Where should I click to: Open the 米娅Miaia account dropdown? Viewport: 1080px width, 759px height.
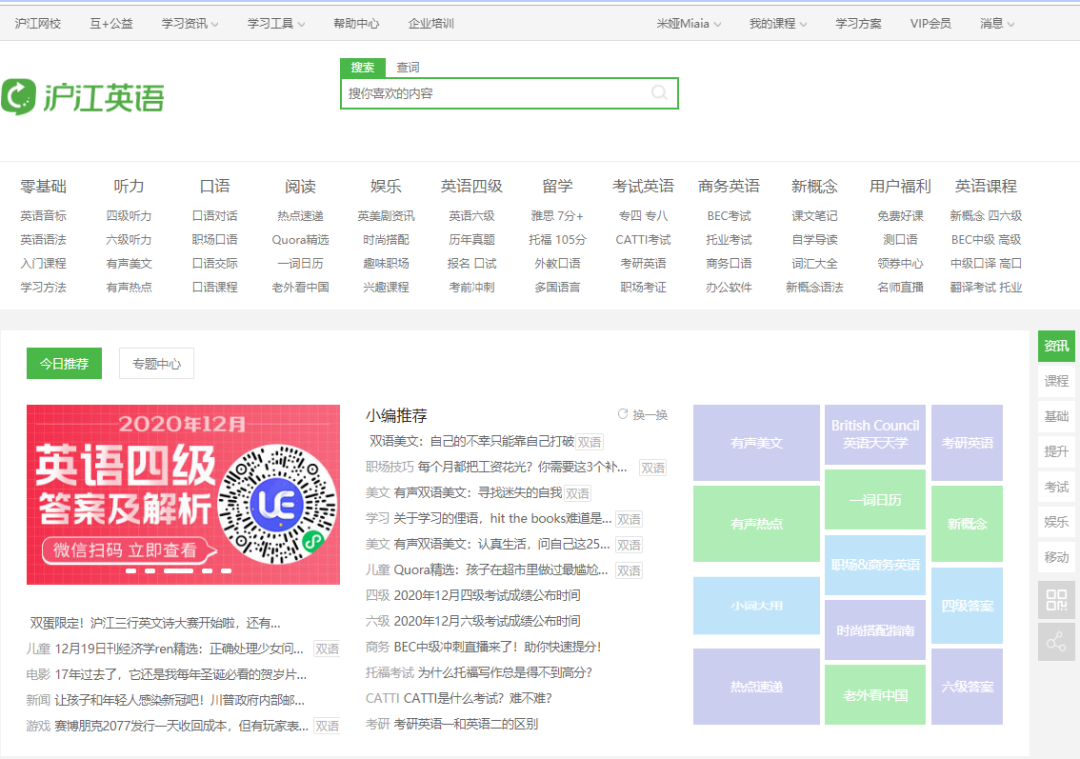coord(689,23)
